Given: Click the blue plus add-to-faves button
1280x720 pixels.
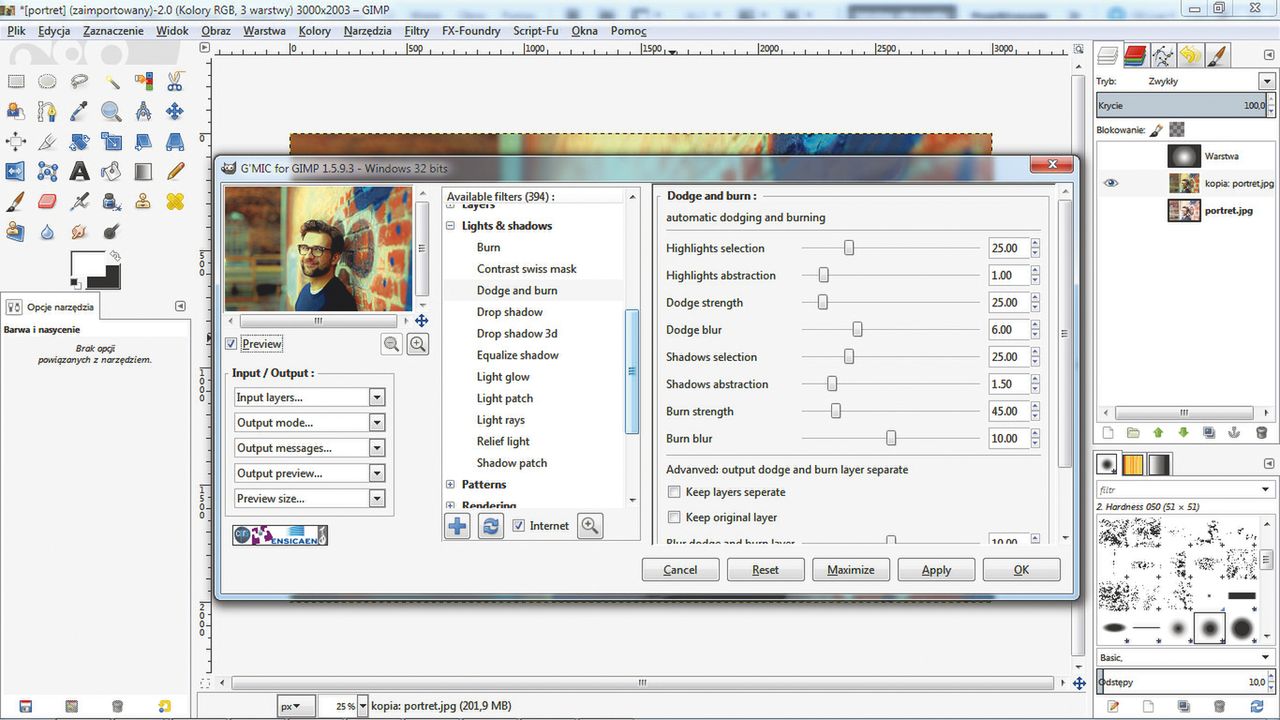Looking at the screenshot, I should 457,526.
